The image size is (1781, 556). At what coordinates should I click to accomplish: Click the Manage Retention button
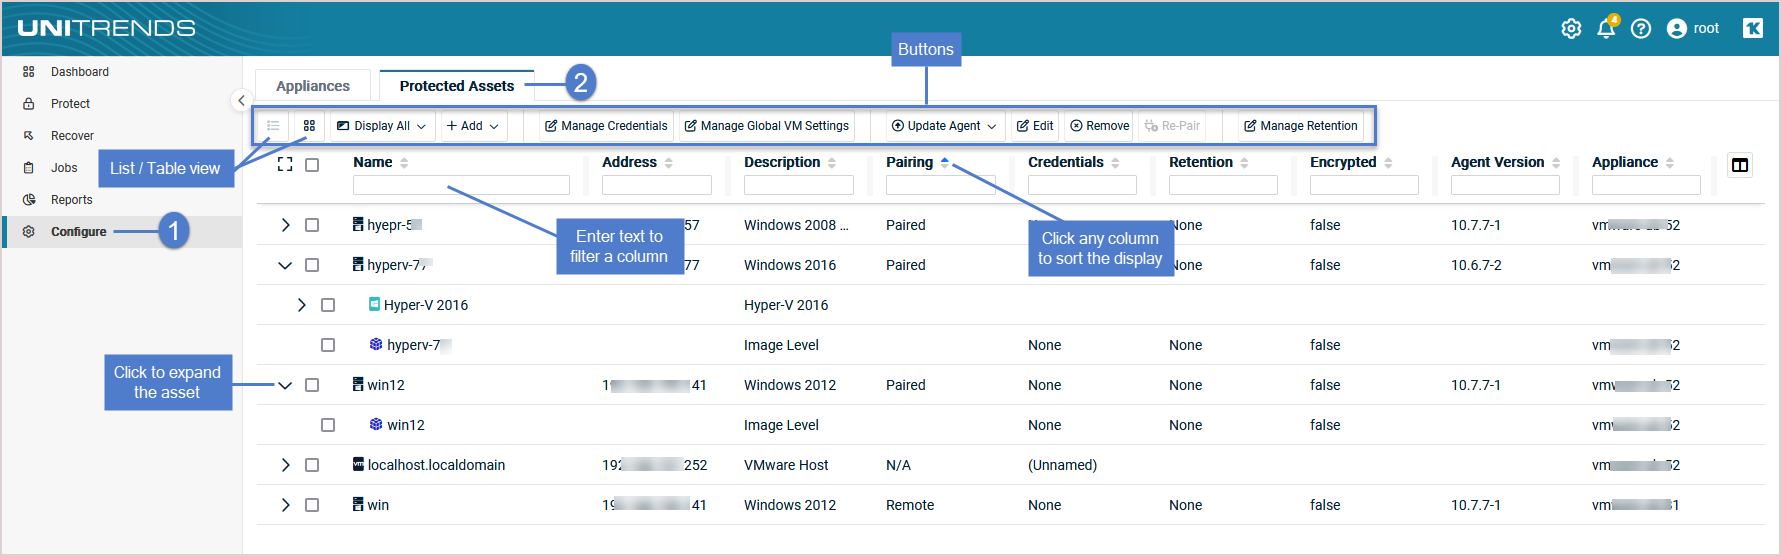(x=1301, y=126)
